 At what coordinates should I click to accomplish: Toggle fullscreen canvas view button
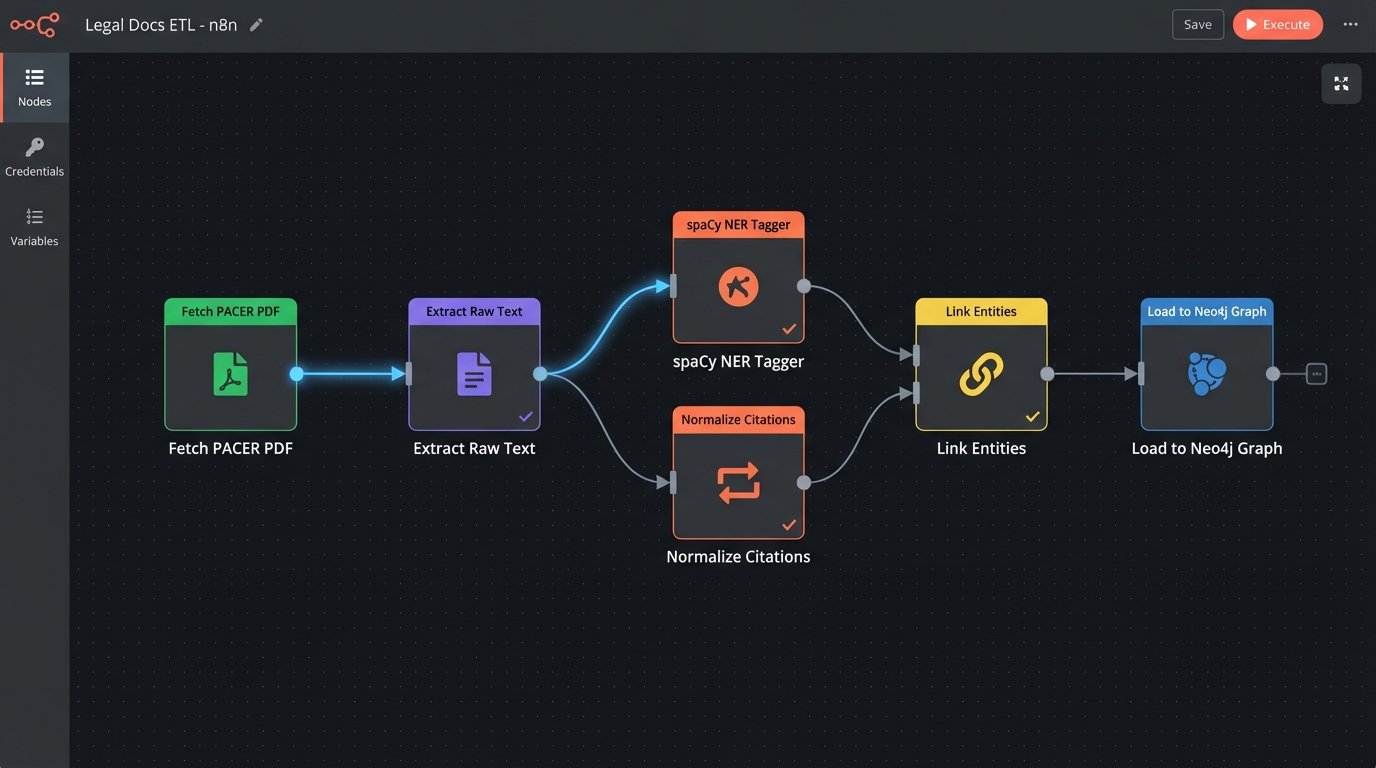click(1341, 84)
